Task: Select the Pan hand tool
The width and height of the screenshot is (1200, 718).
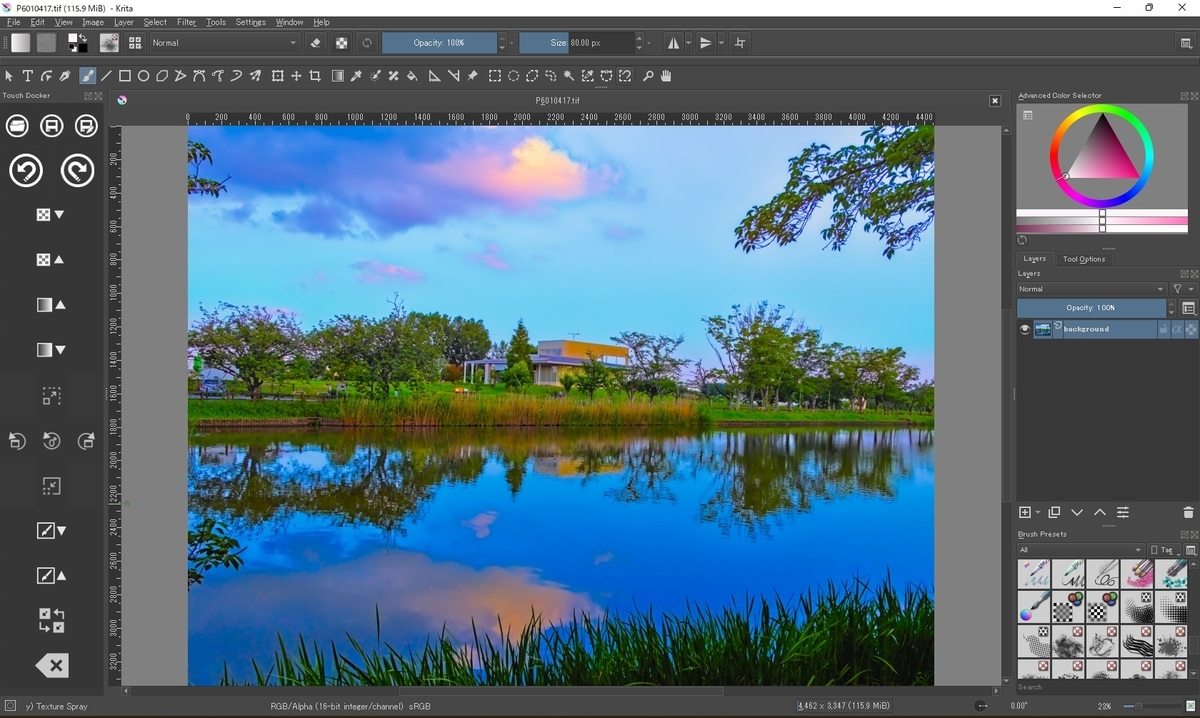Action: pos(666,76)
